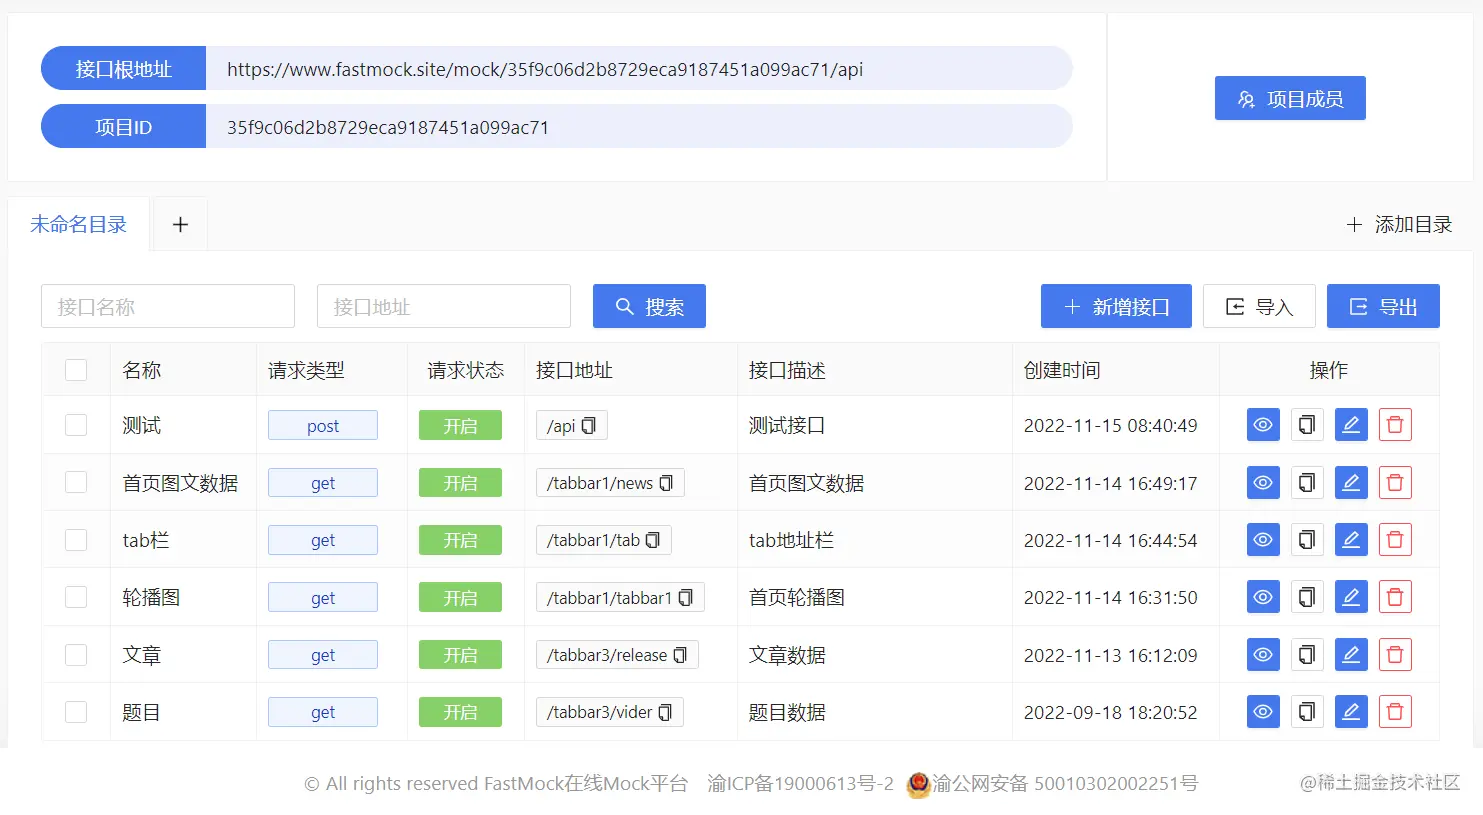Screen dimensions: 1483x815
Task: Delete the 题目 interface
Action: pos(1395,712)
